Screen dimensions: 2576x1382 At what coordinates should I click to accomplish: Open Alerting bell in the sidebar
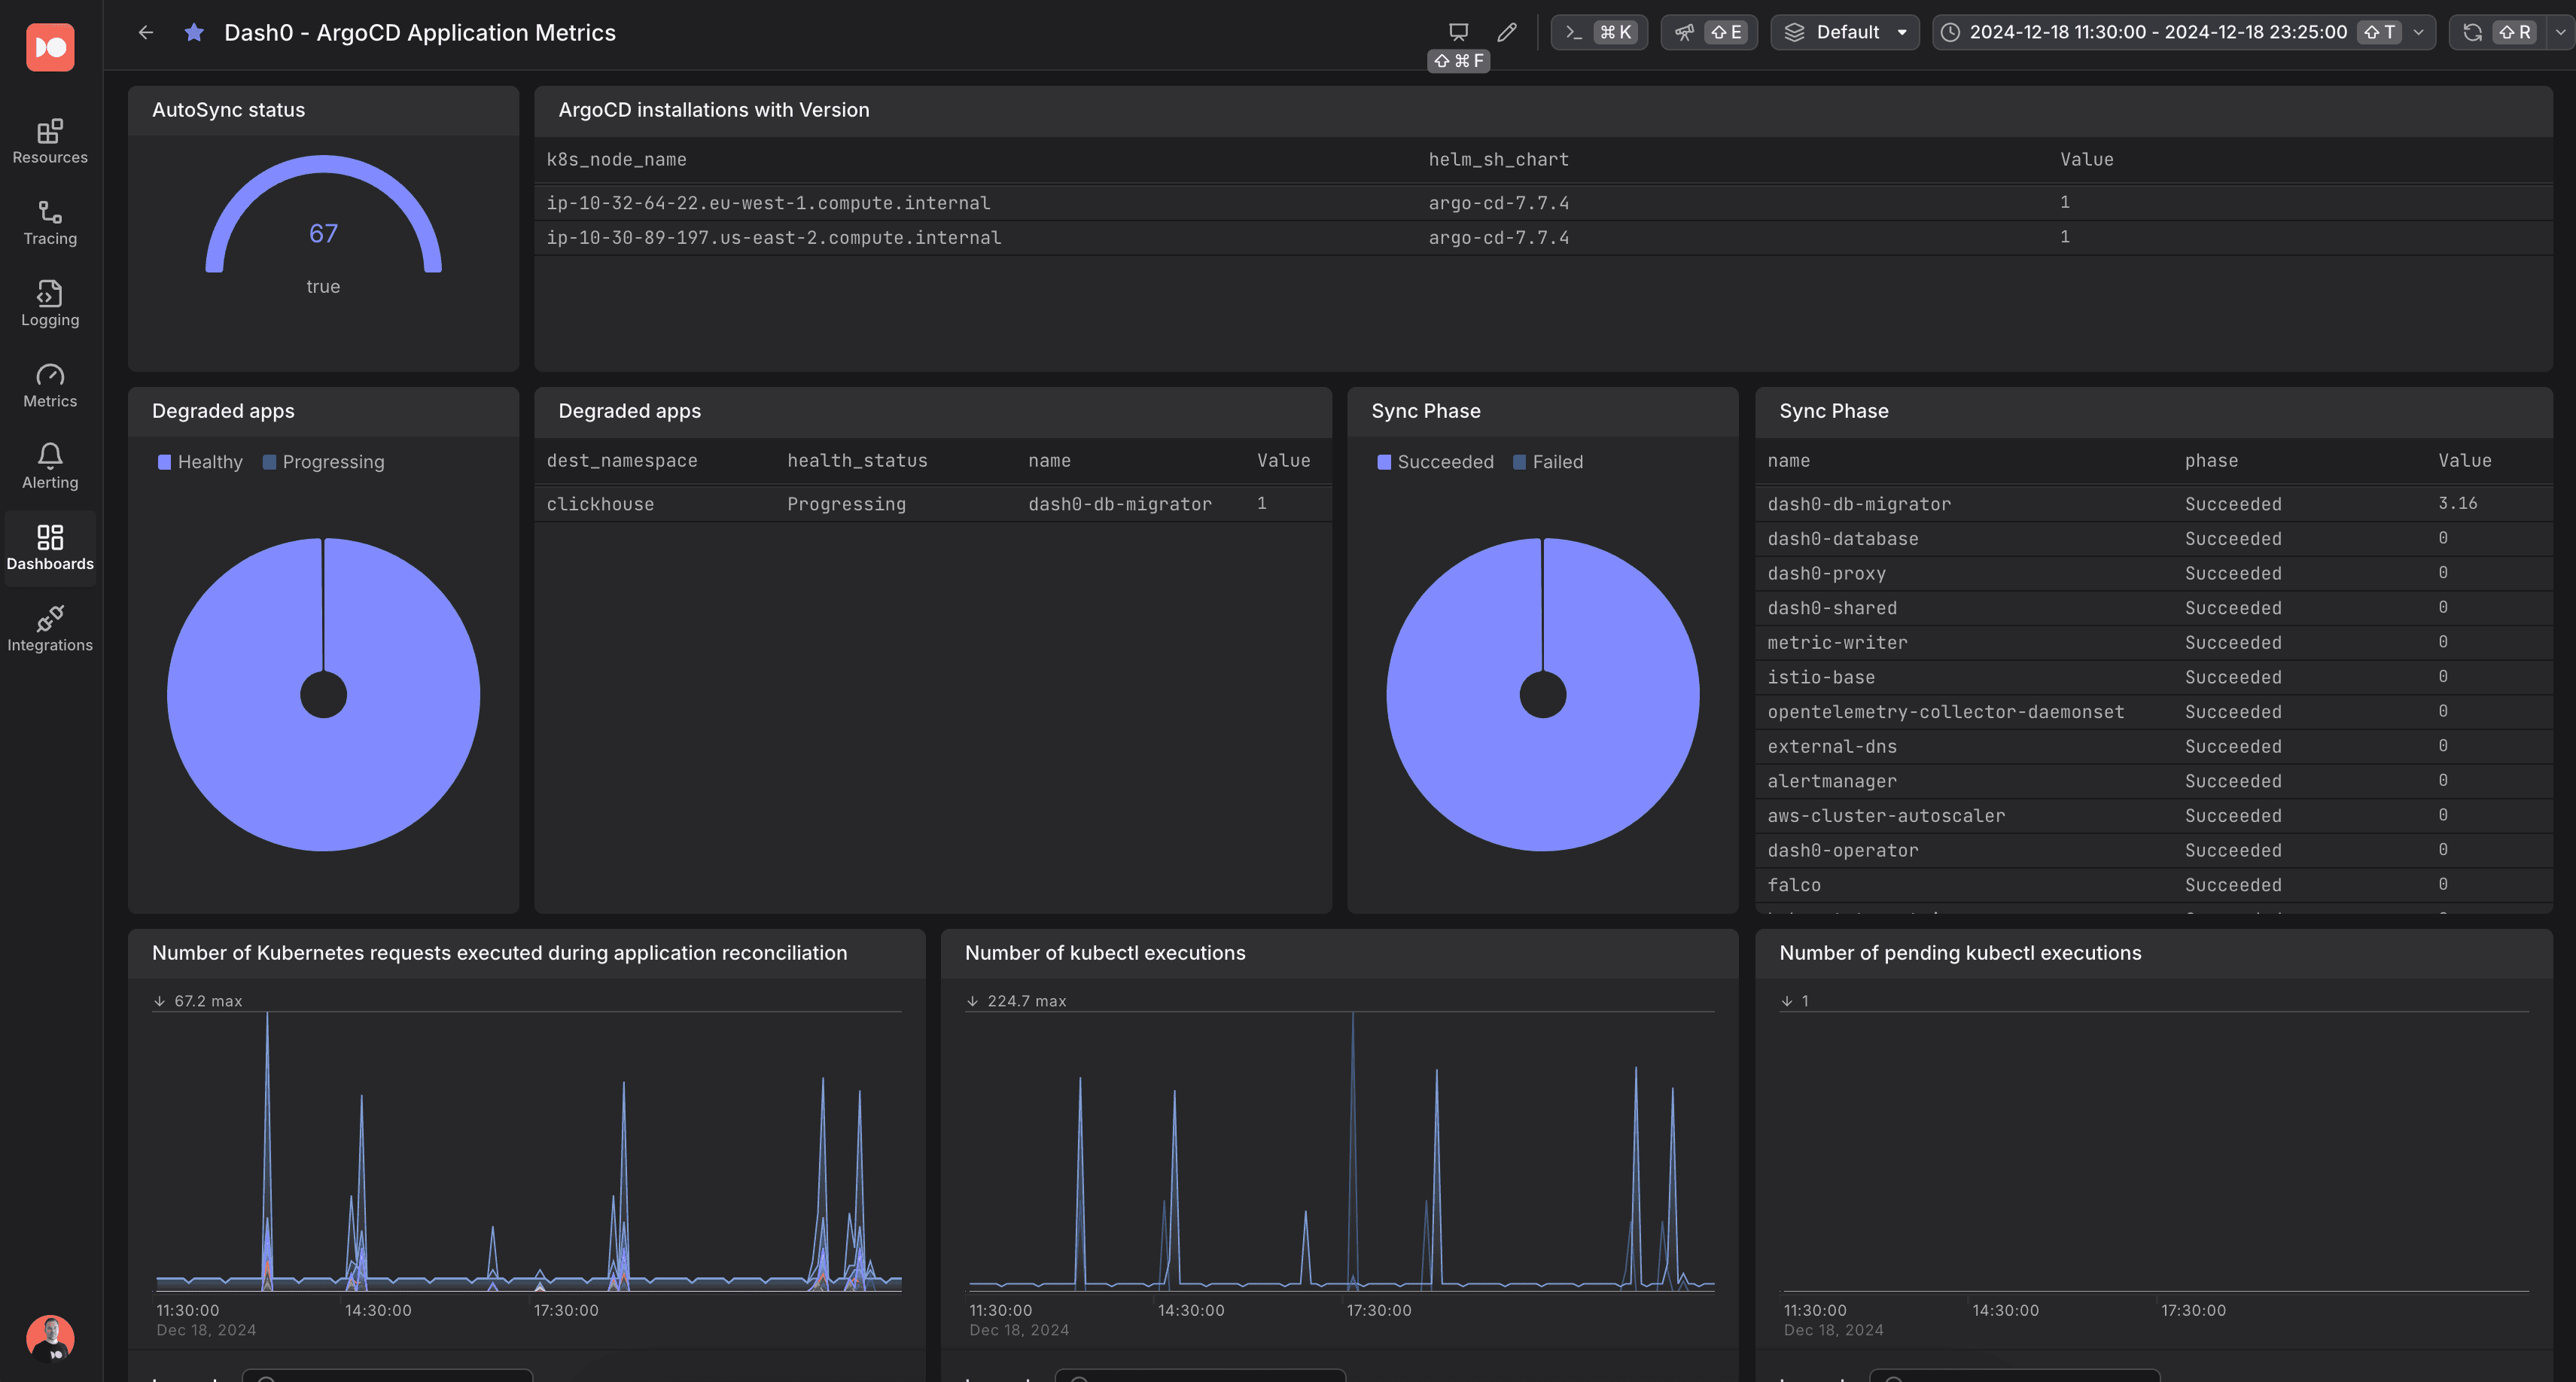[50, 466]
